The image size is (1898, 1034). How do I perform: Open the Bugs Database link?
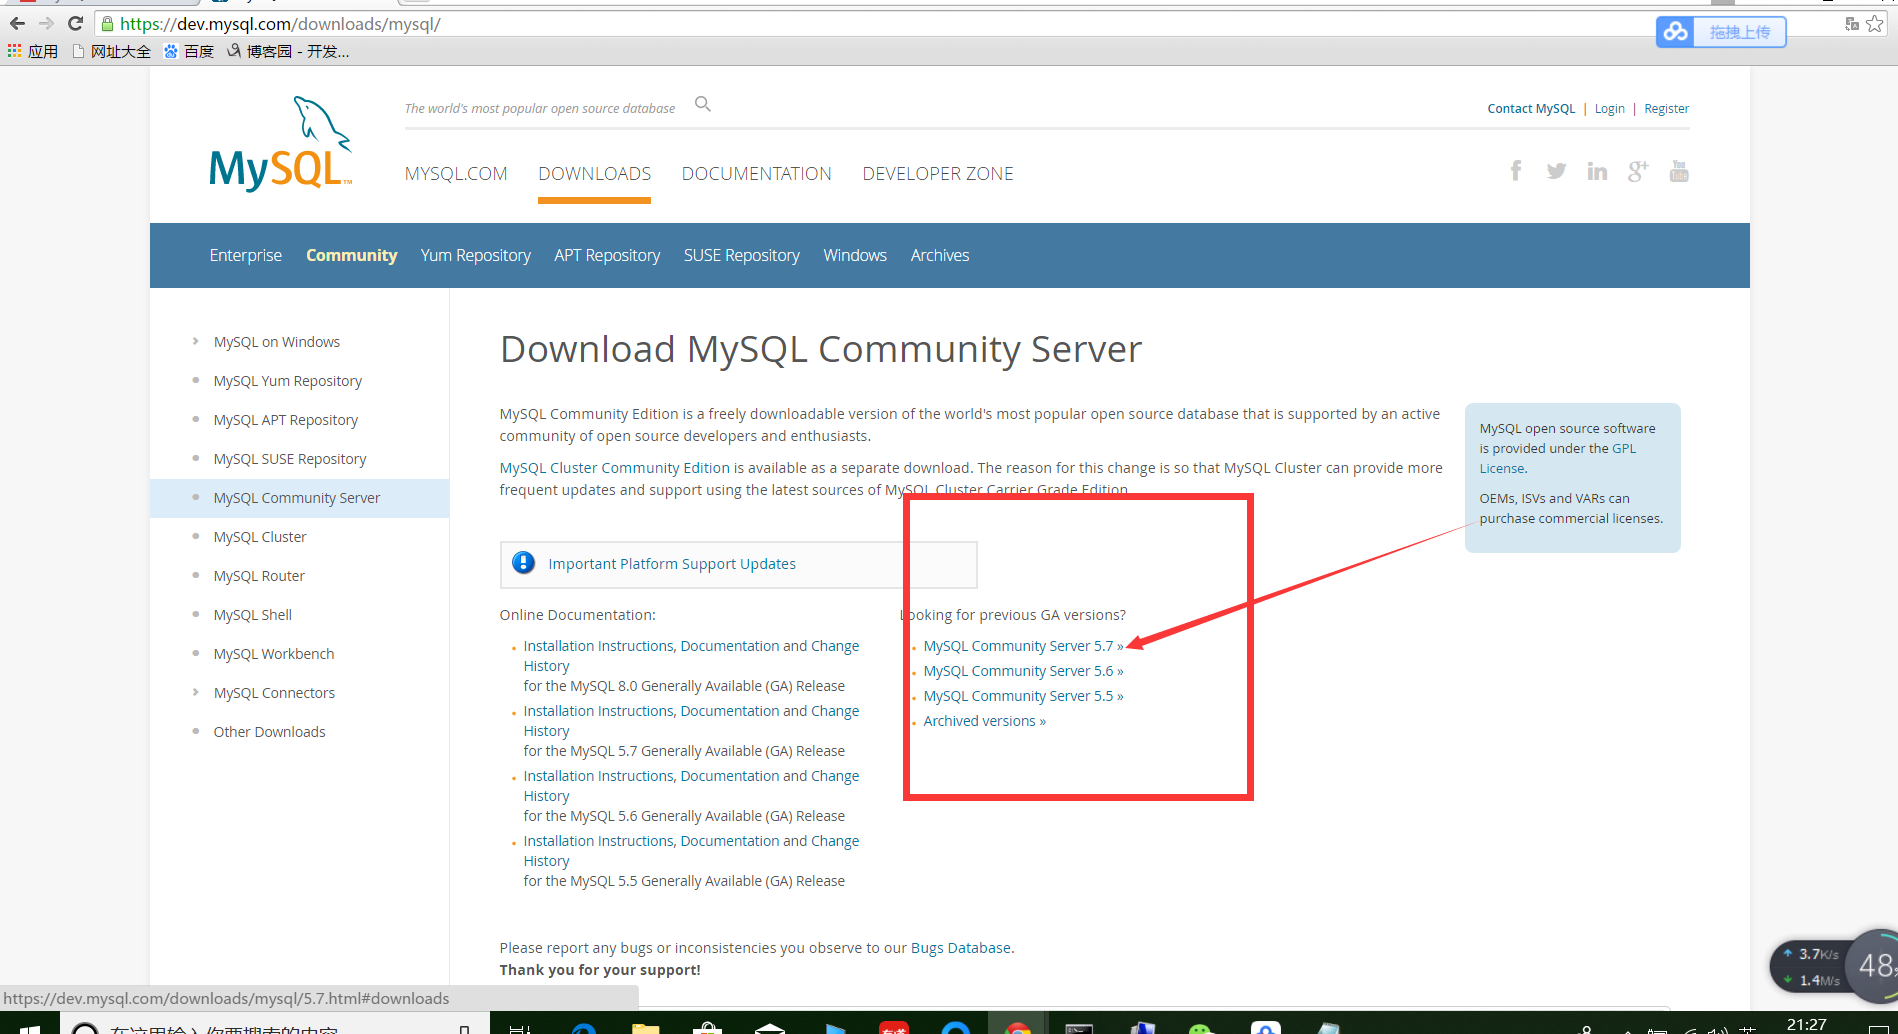click(960, 948)
